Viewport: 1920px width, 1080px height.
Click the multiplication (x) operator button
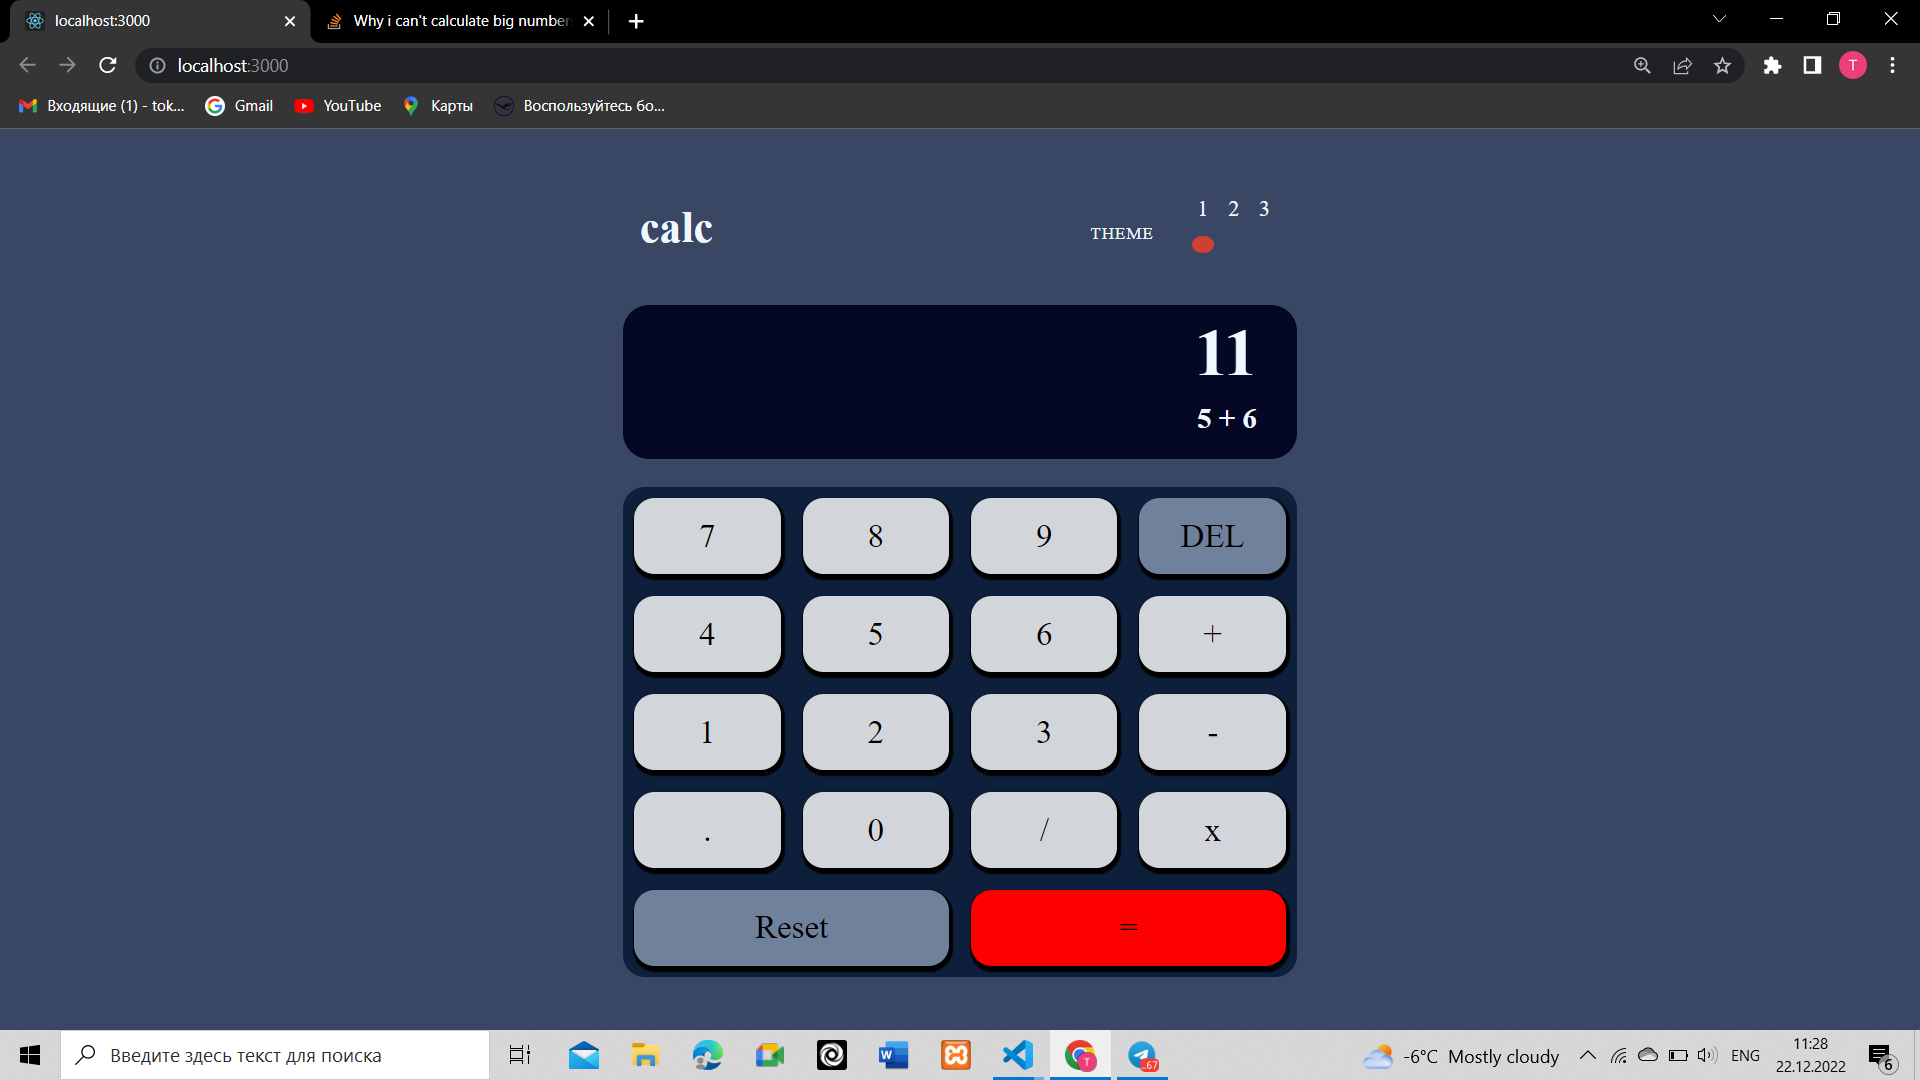coord(1212,829)
